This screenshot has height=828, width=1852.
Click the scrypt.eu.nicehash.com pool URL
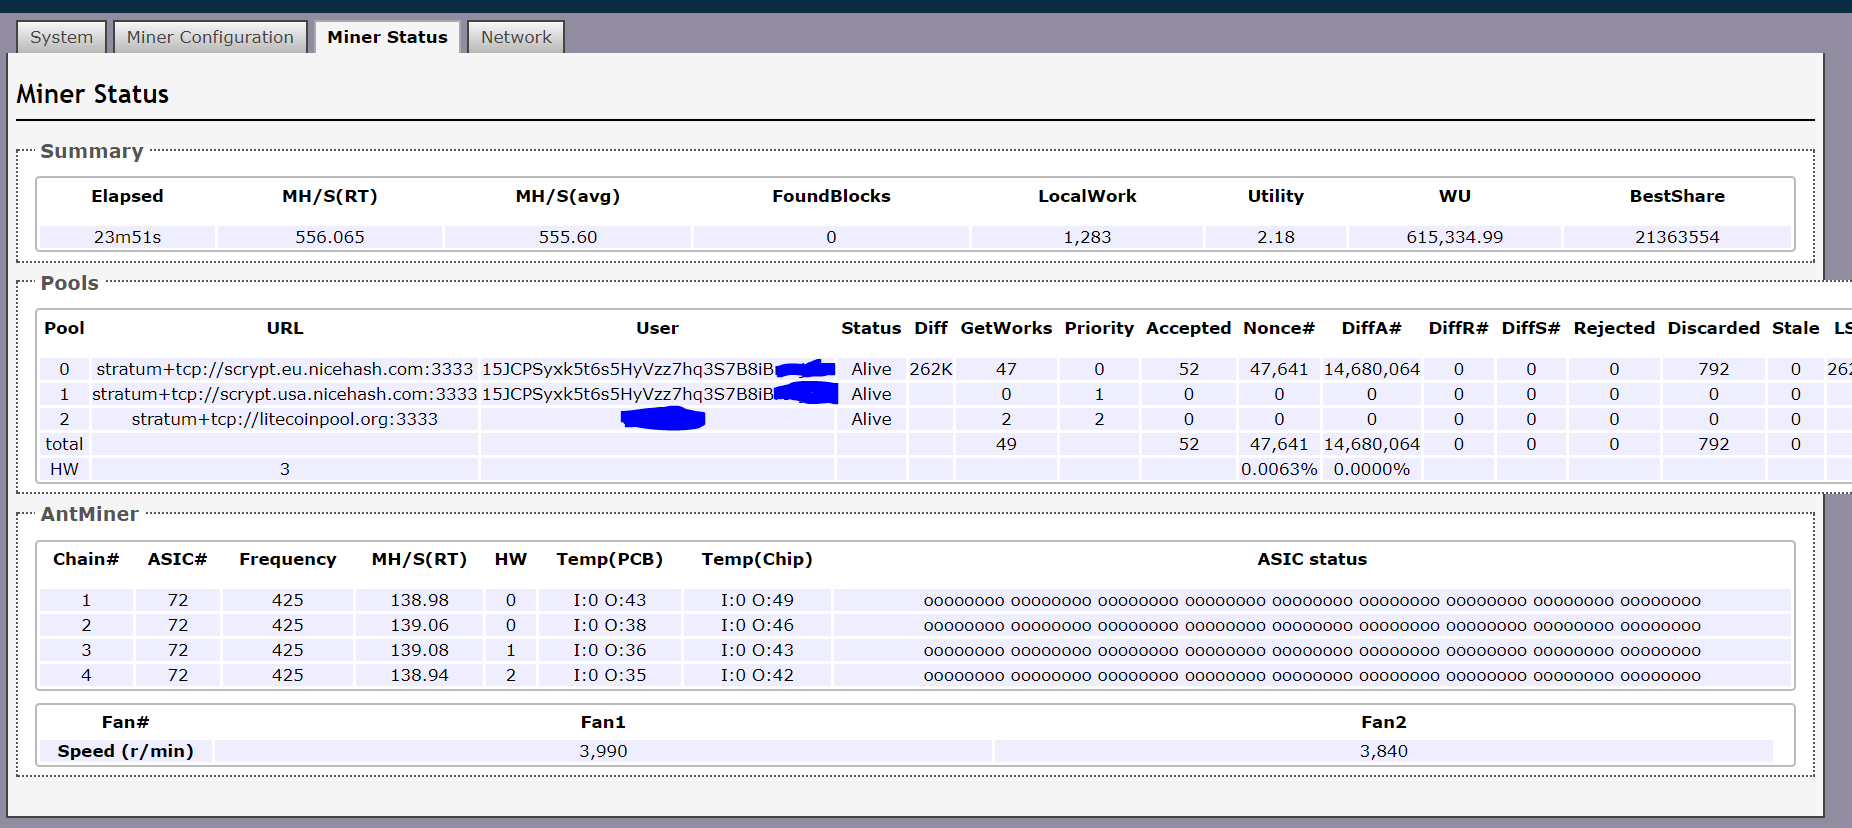284,369
